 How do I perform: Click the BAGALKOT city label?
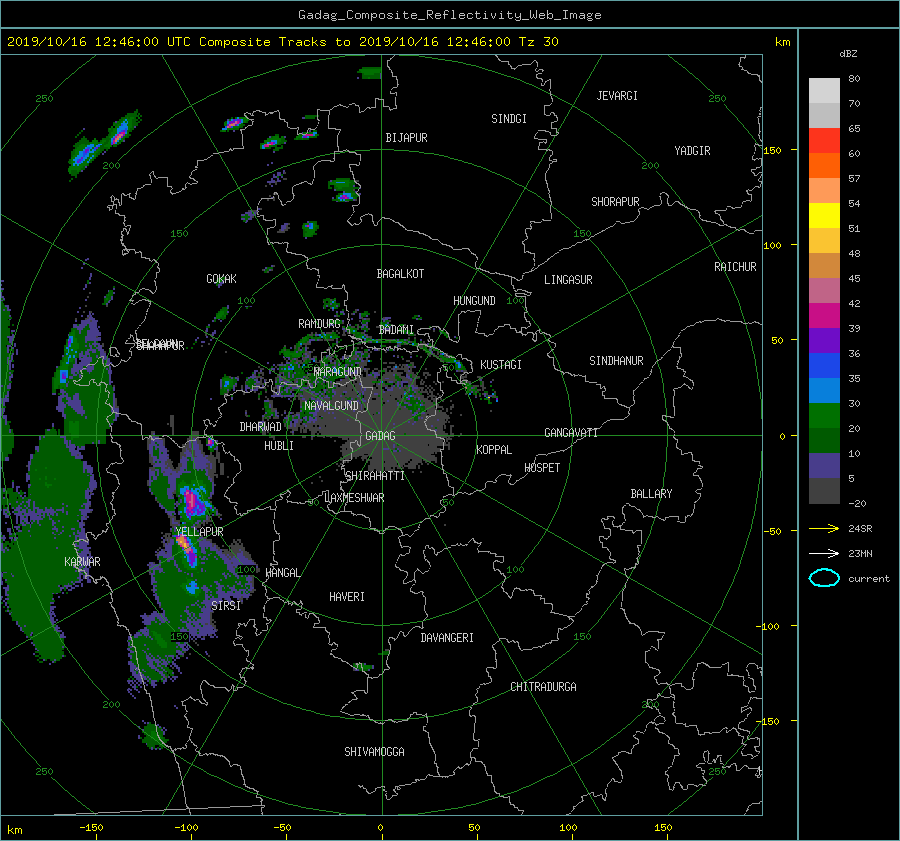pos(400,274)
